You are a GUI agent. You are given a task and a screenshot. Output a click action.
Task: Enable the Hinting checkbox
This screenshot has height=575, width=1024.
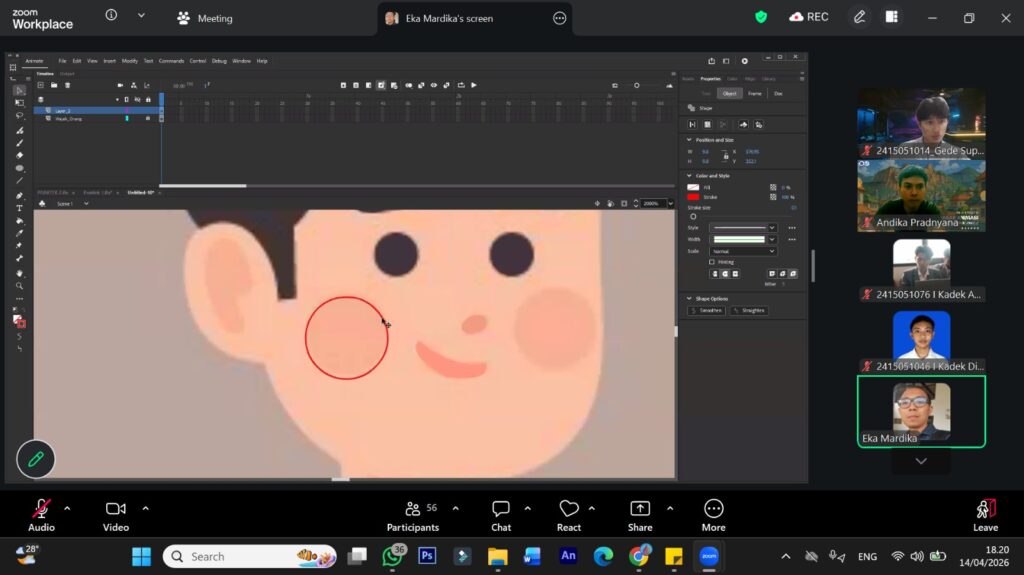pyautogui.click(x=711, y=262)
